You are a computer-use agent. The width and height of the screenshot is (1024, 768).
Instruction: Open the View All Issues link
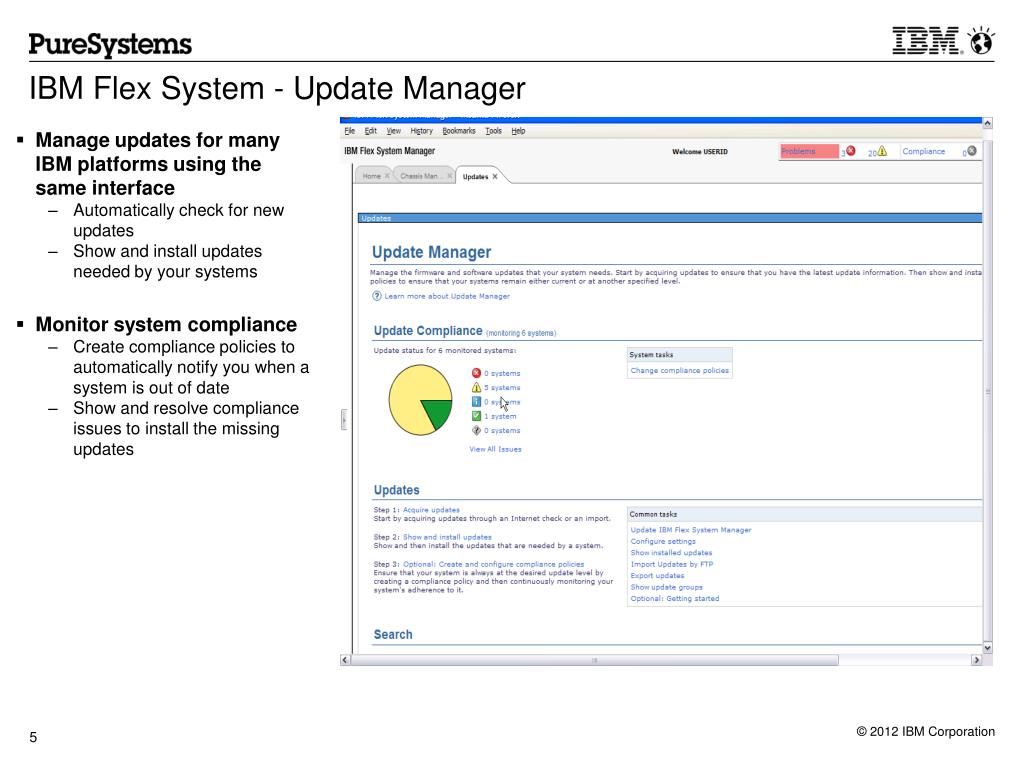pyautogui.click(x=495, y=449)
